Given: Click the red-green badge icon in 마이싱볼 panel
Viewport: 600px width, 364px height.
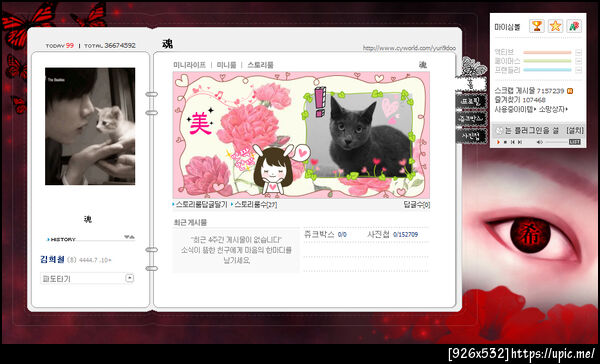Looking at the screenshot, I should click(x=574, y=26).
